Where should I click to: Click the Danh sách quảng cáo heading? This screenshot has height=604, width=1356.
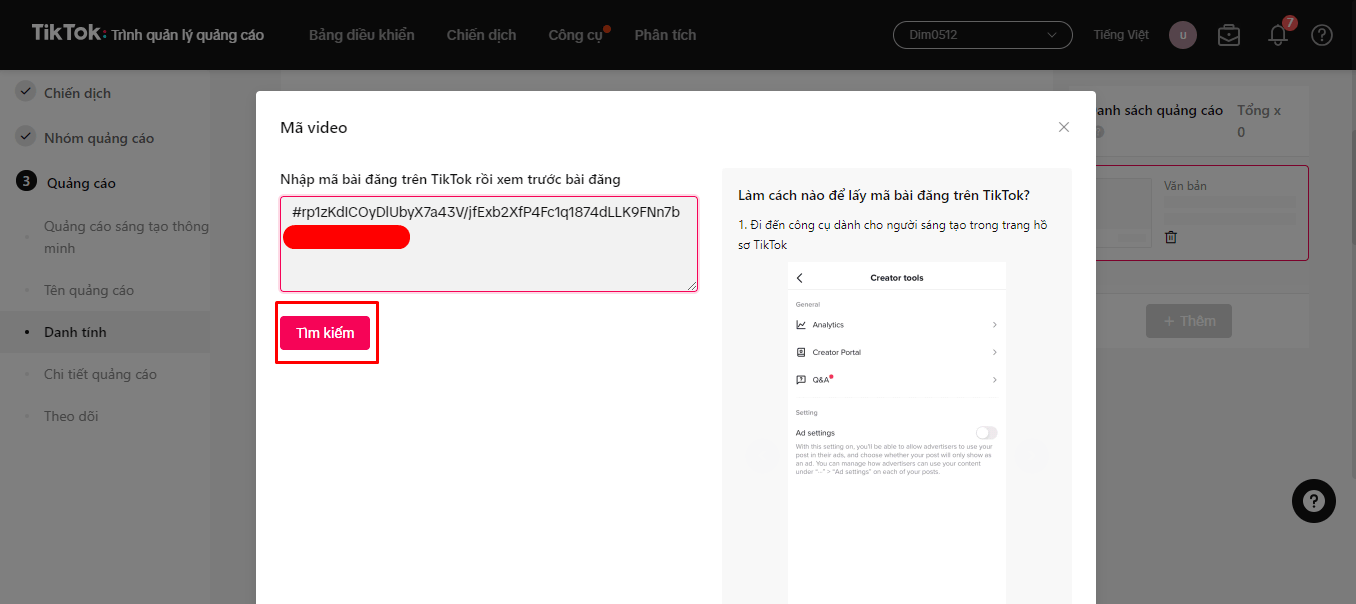click(x=1159, y=110)
